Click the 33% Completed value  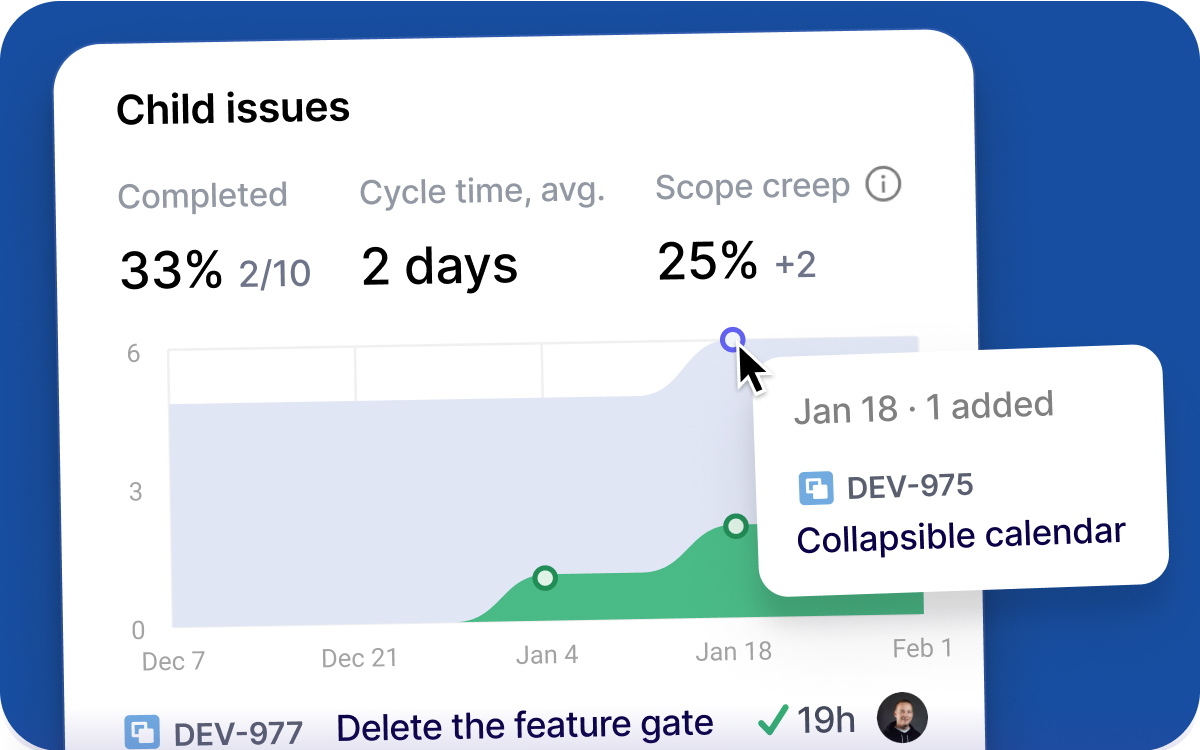(171, 270)
